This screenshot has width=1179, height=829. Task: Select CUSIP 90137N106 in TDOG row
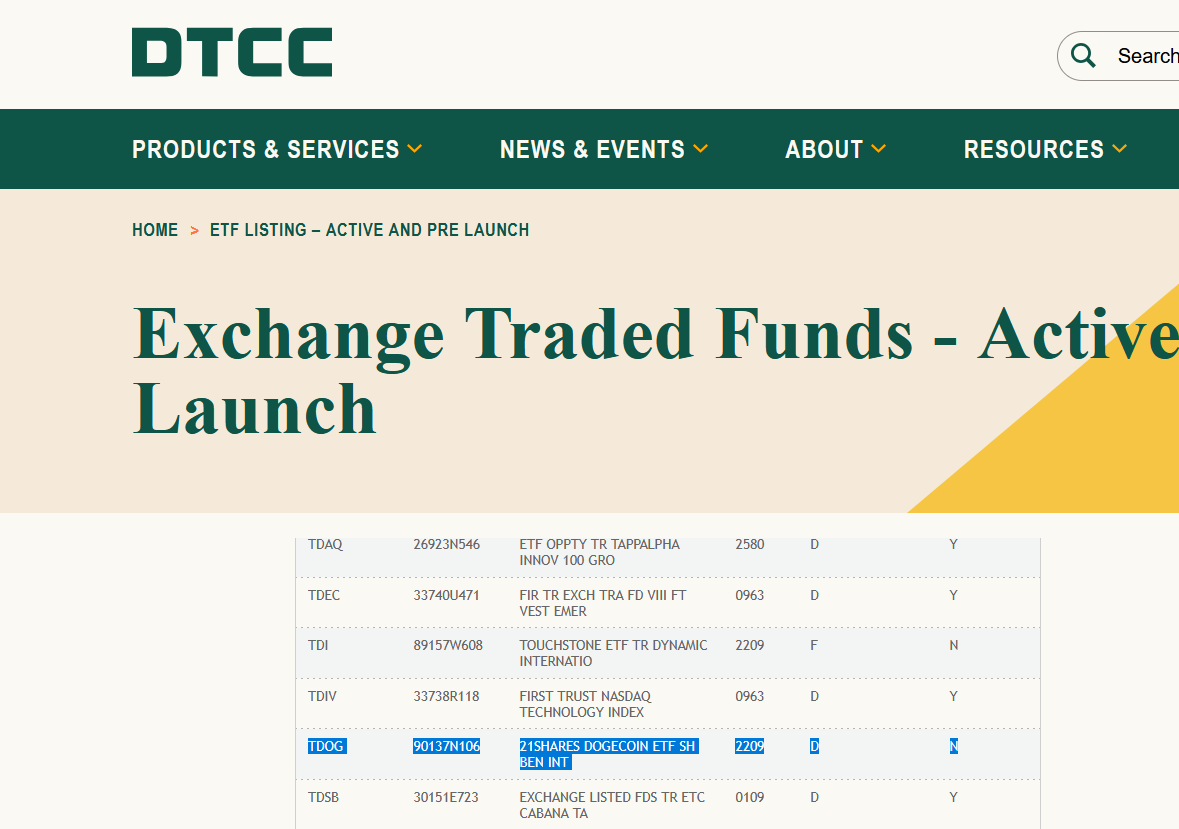pos(447,746)
